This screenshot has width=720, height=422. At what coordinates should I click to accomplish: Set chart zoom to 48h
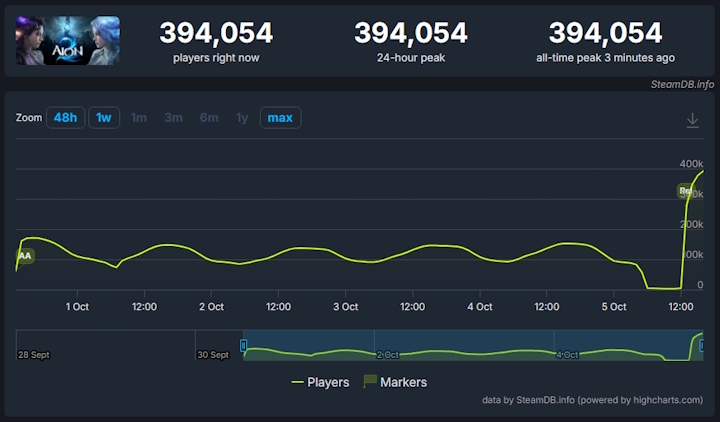(x=65, y=118)
